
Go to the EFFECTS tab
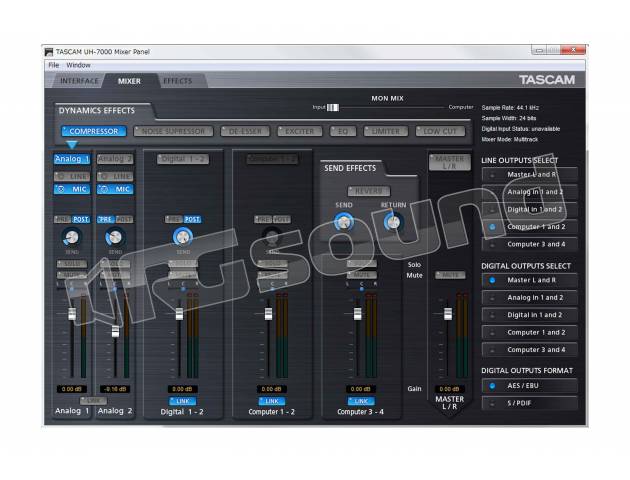pos(178,81)
